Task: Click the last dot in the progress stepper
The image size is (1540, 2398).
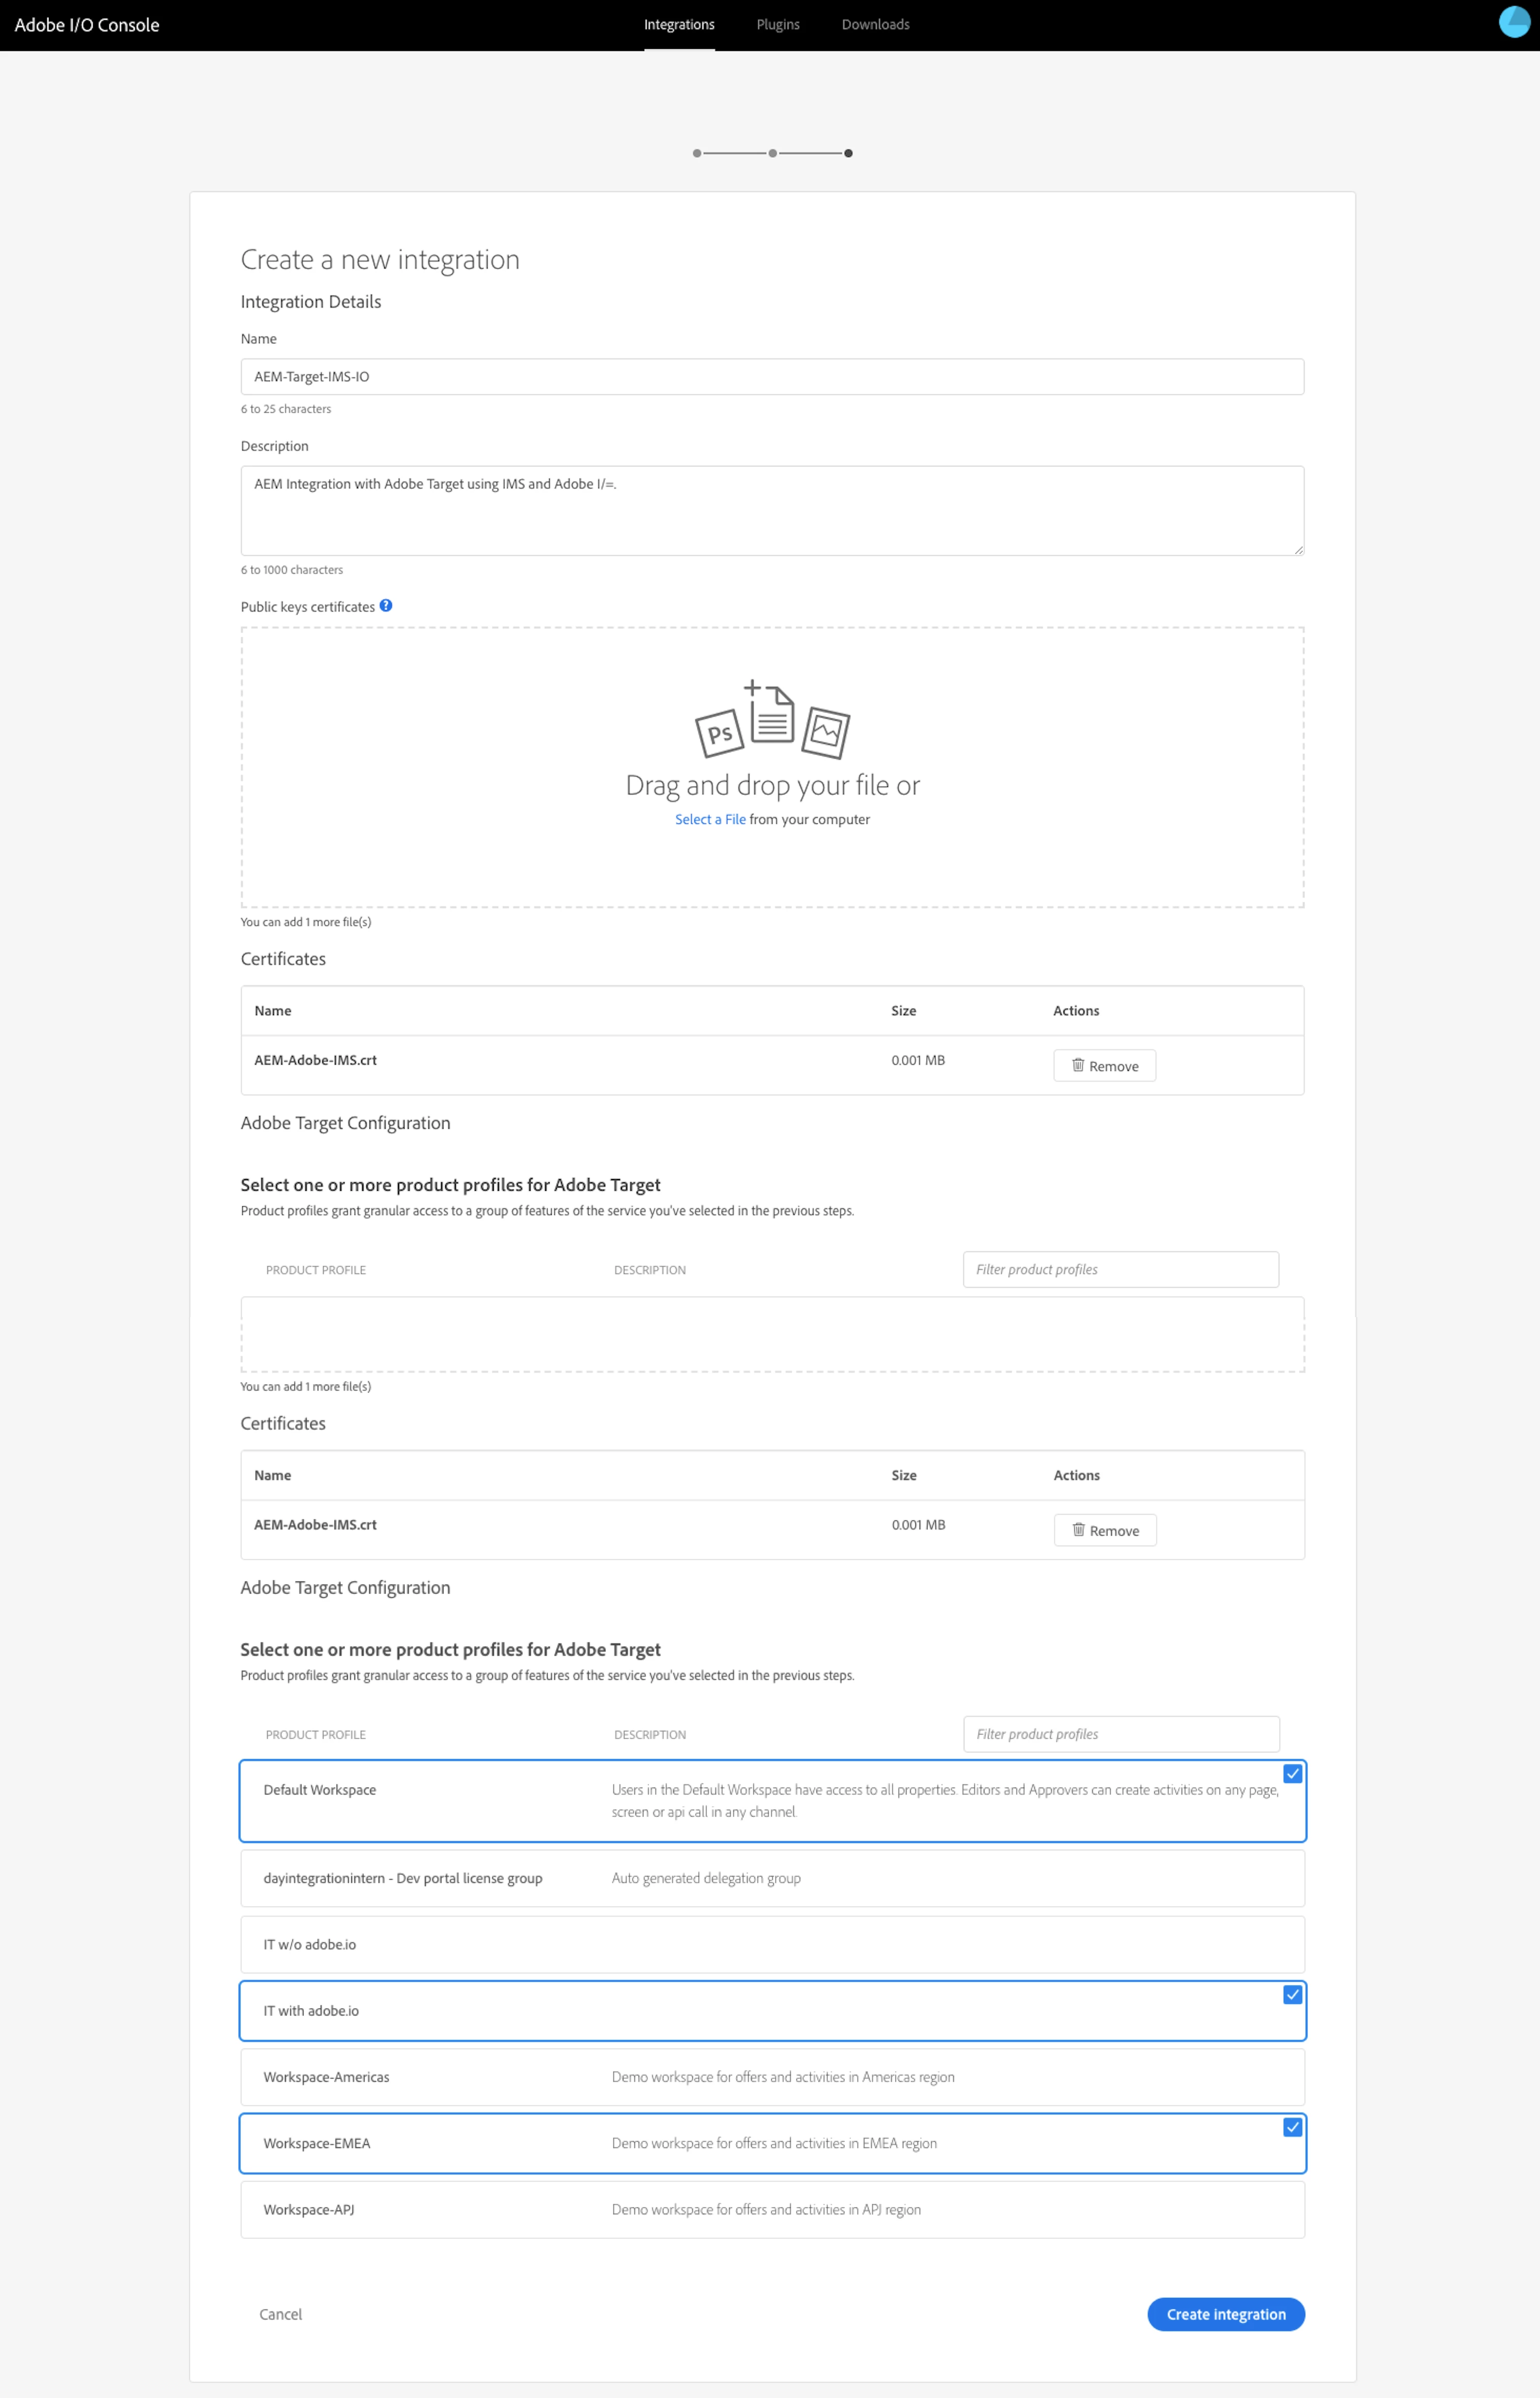Action: 848,153
